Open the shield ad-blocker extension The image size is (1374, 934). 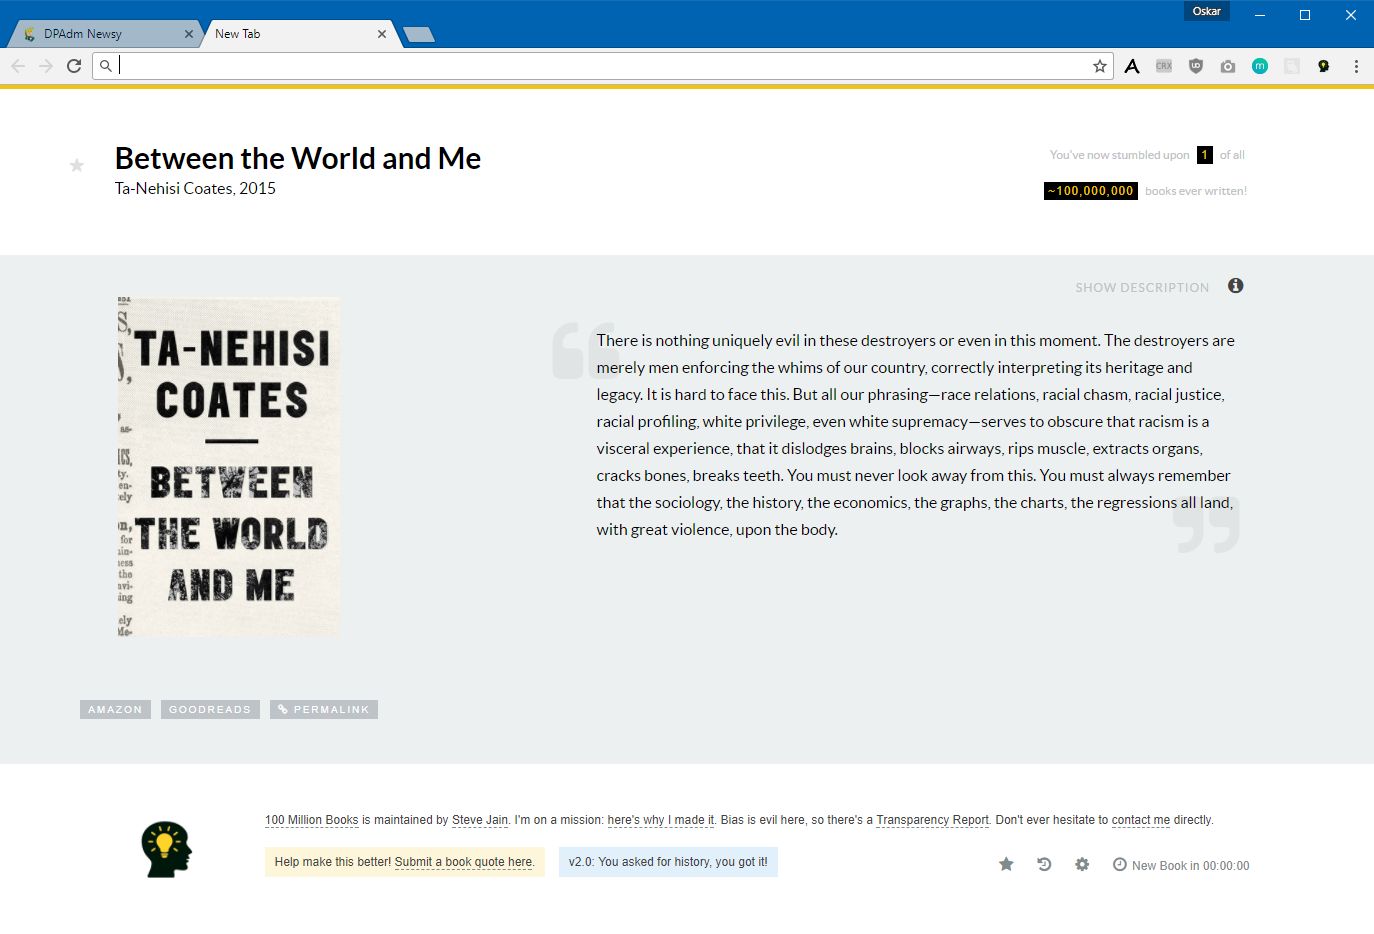coord(1196,66)
